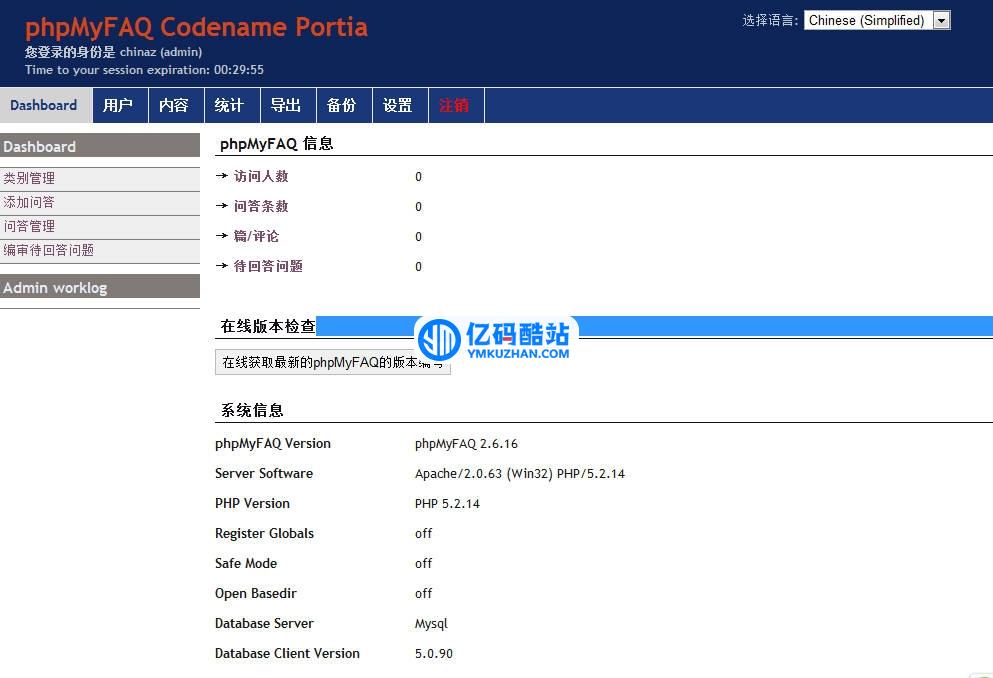Click the Admin worklog sidebar header
993x678 pixels.
[x=55, y=288]
